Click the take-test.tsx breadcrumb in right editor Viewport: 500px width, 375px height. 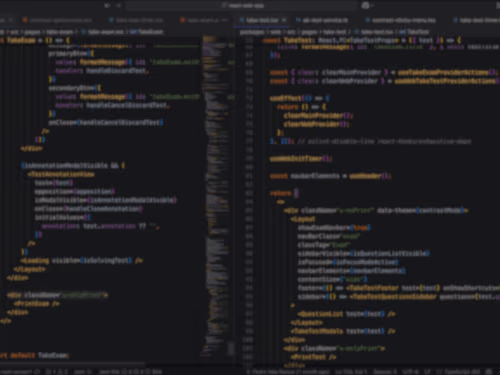pos(374,32)
